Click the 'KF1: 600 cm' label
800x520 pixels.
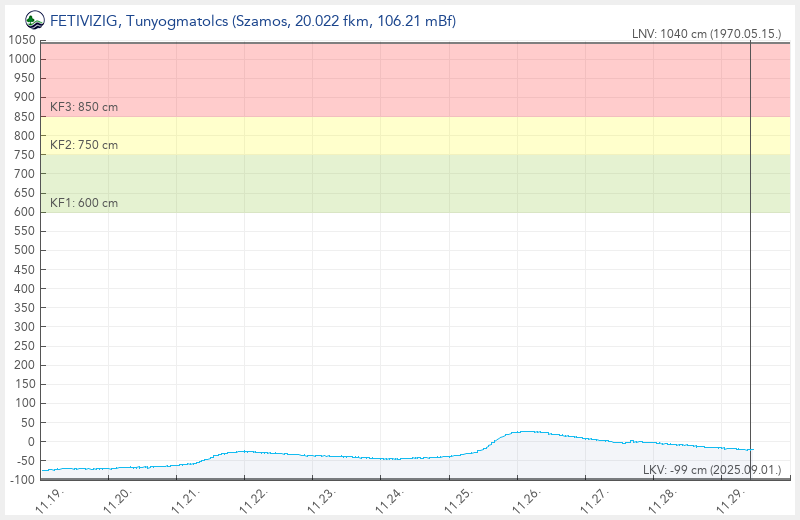[x=84, y=203]
